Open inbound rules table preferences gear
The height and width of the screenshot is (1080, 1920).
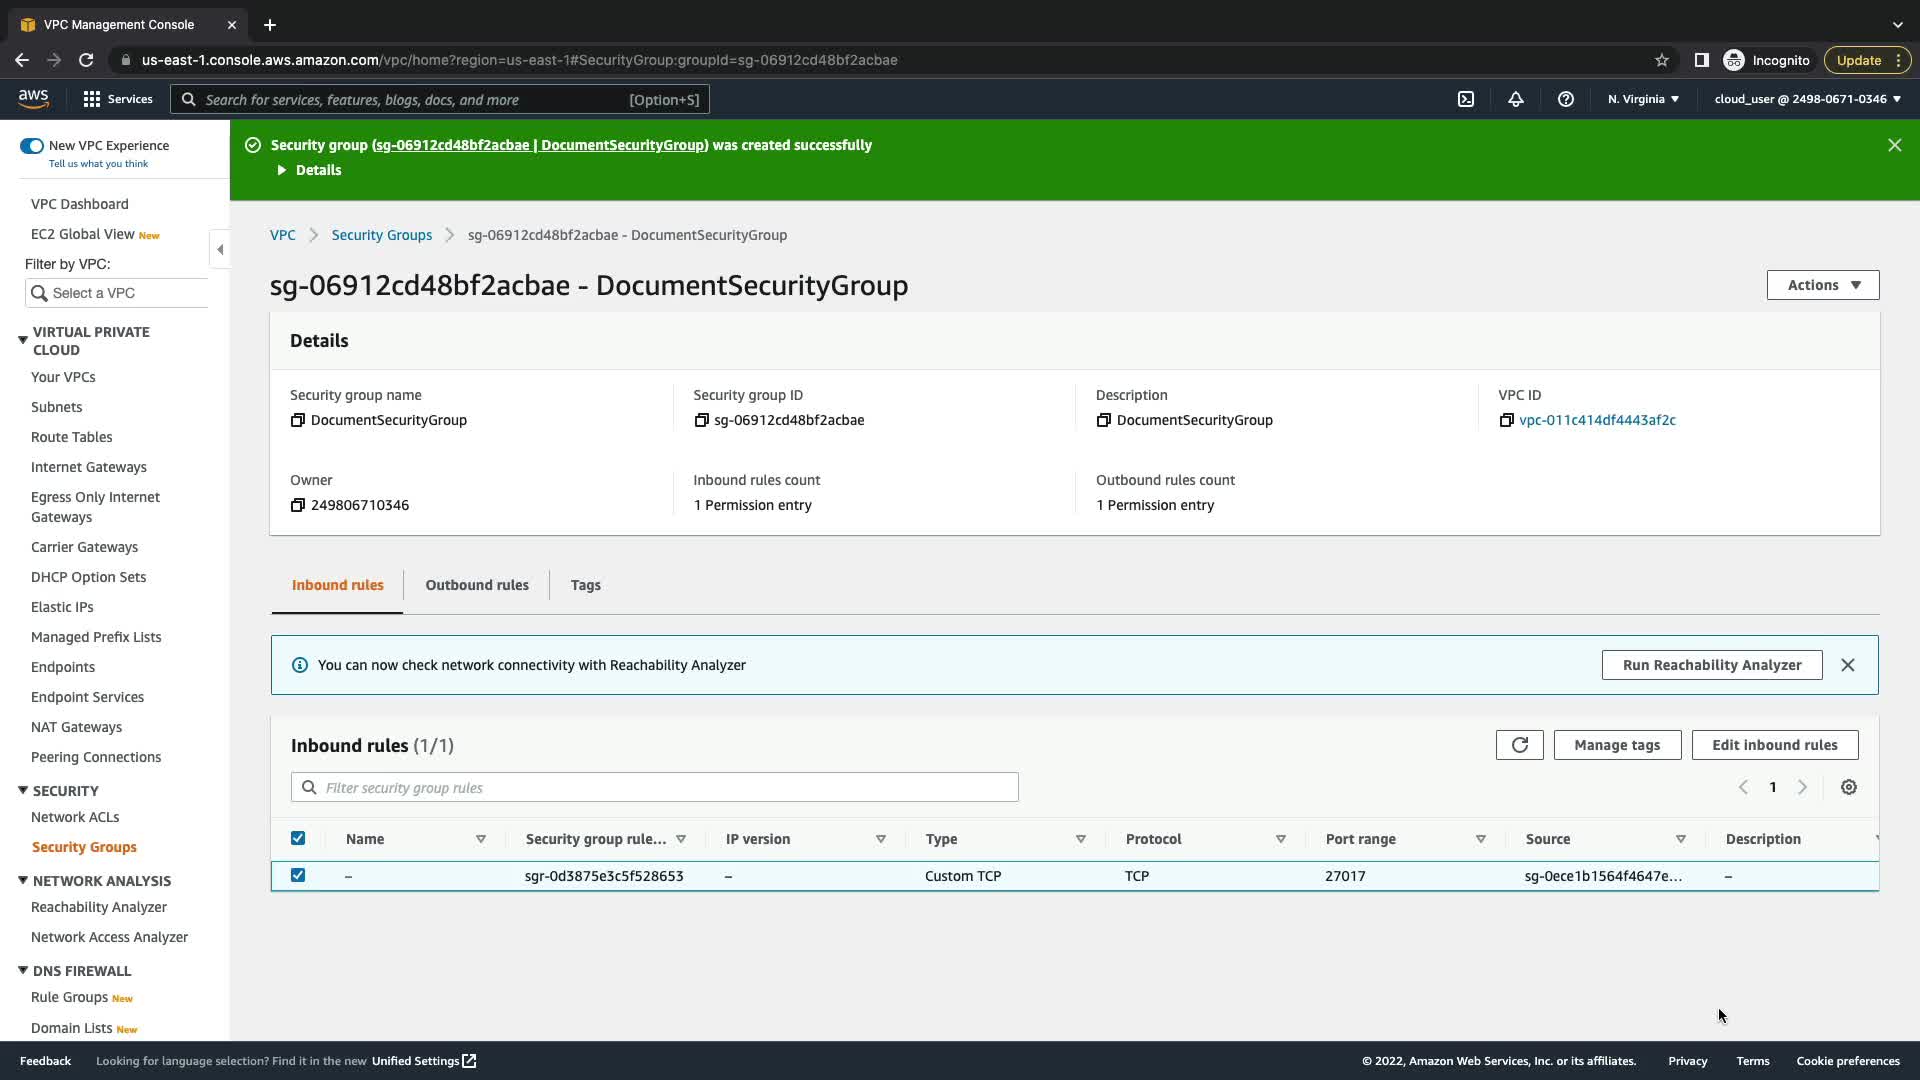click(1849, 788)
